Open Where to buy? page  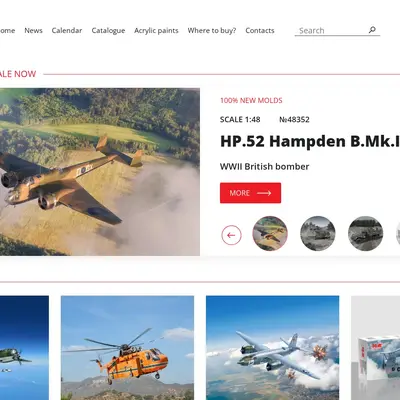tap(212, 30)
